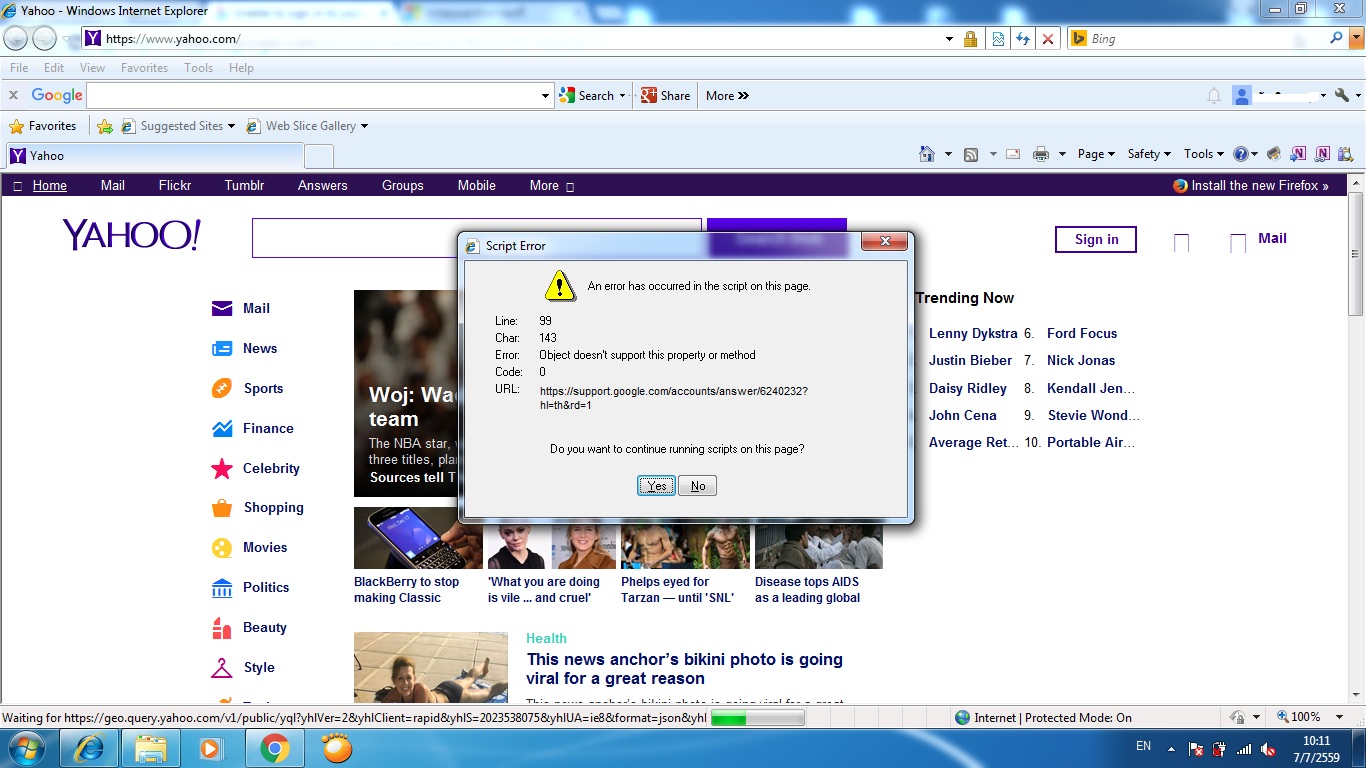Click the Compatibility View torn-page icon
The width and height of the screenshot is (1366, 768).
click(x=997, y=39)
